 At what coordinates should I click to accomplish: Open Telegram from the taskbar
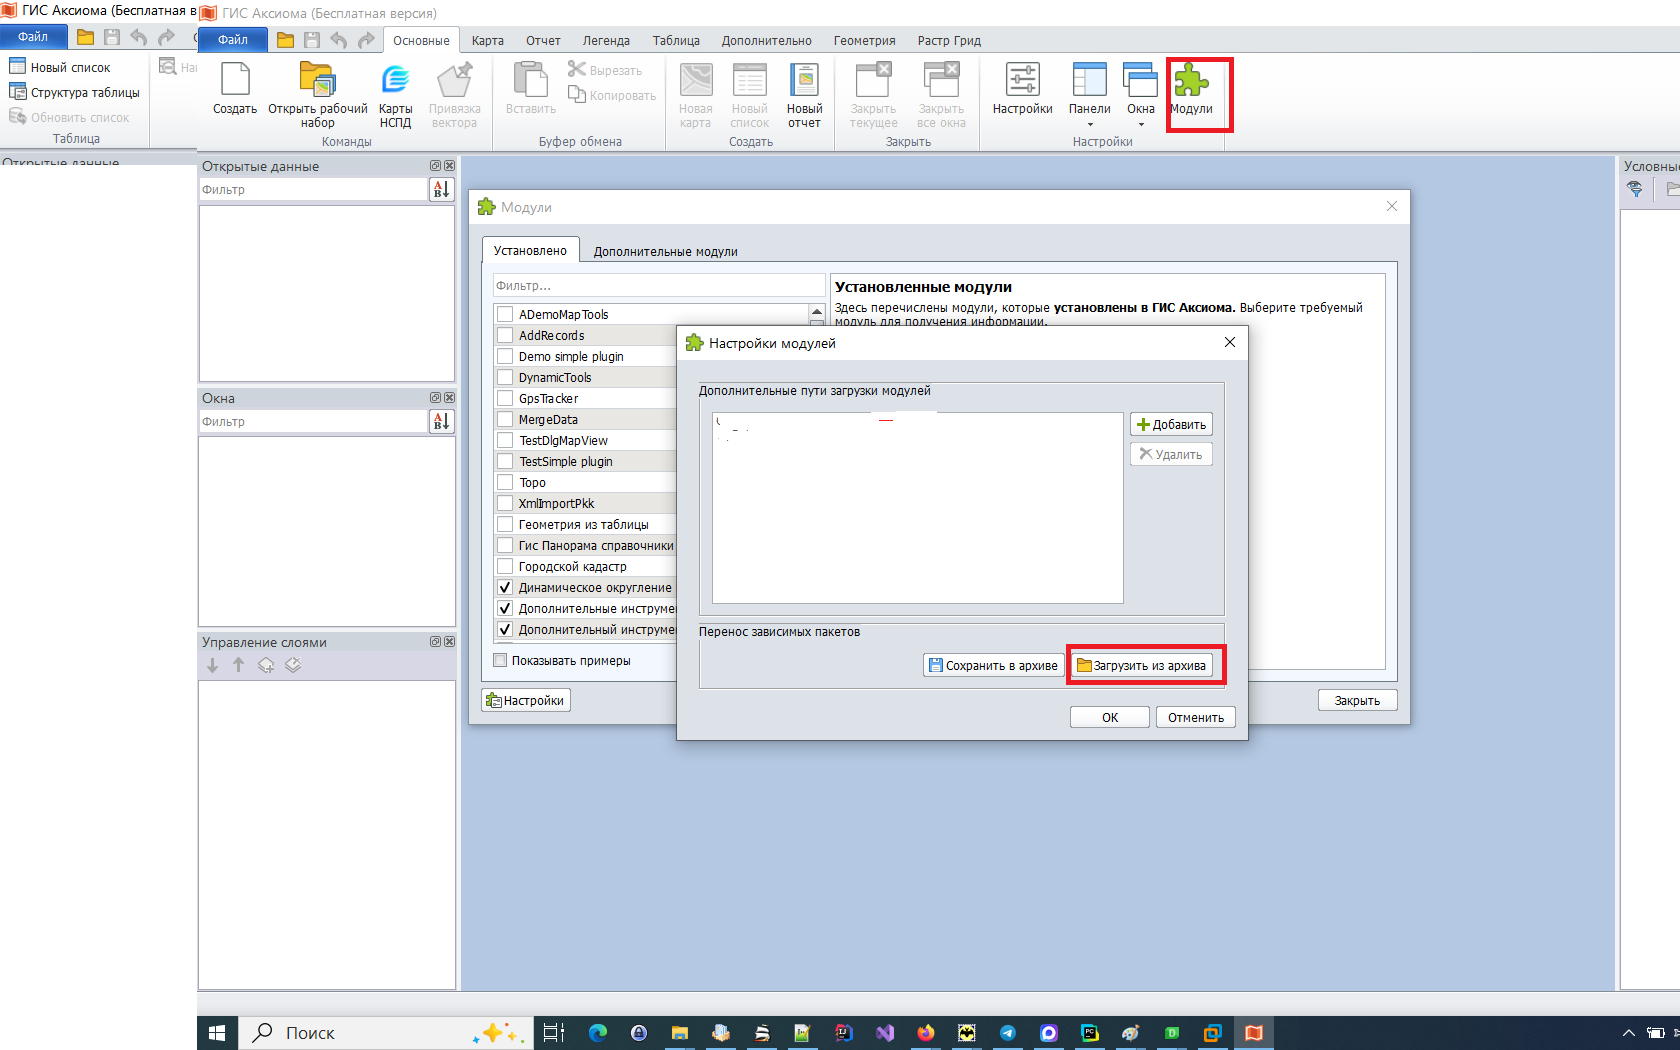tap(1007, 1033)
